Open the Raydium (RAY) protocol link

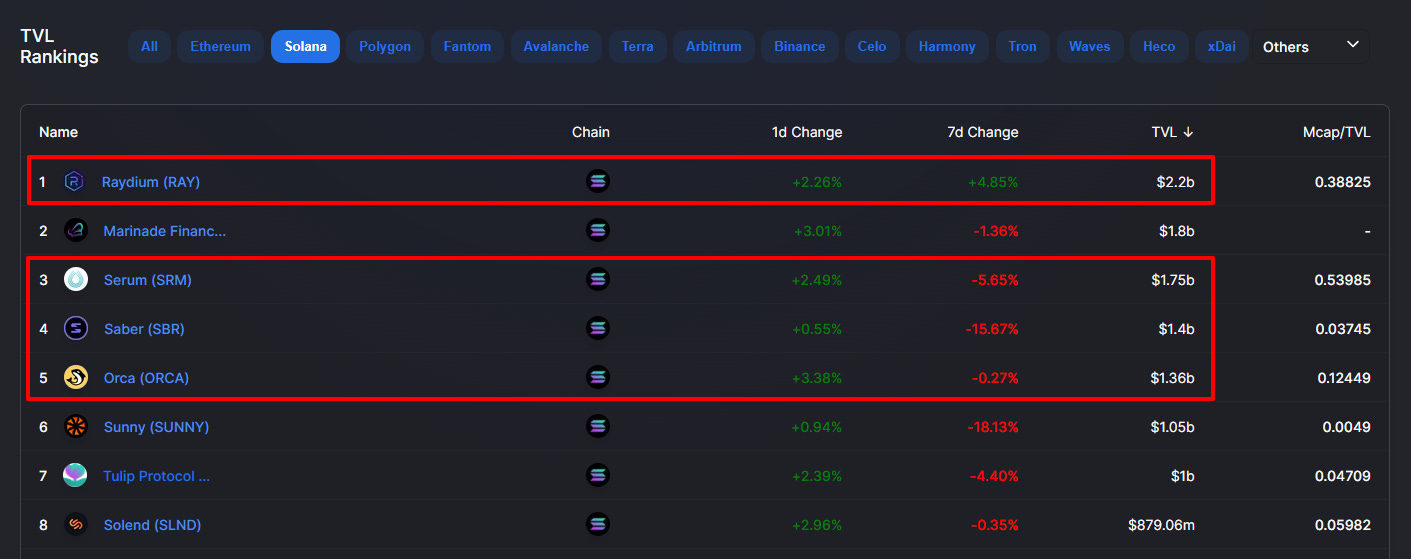pyautogui.click(x=151, y=182)
